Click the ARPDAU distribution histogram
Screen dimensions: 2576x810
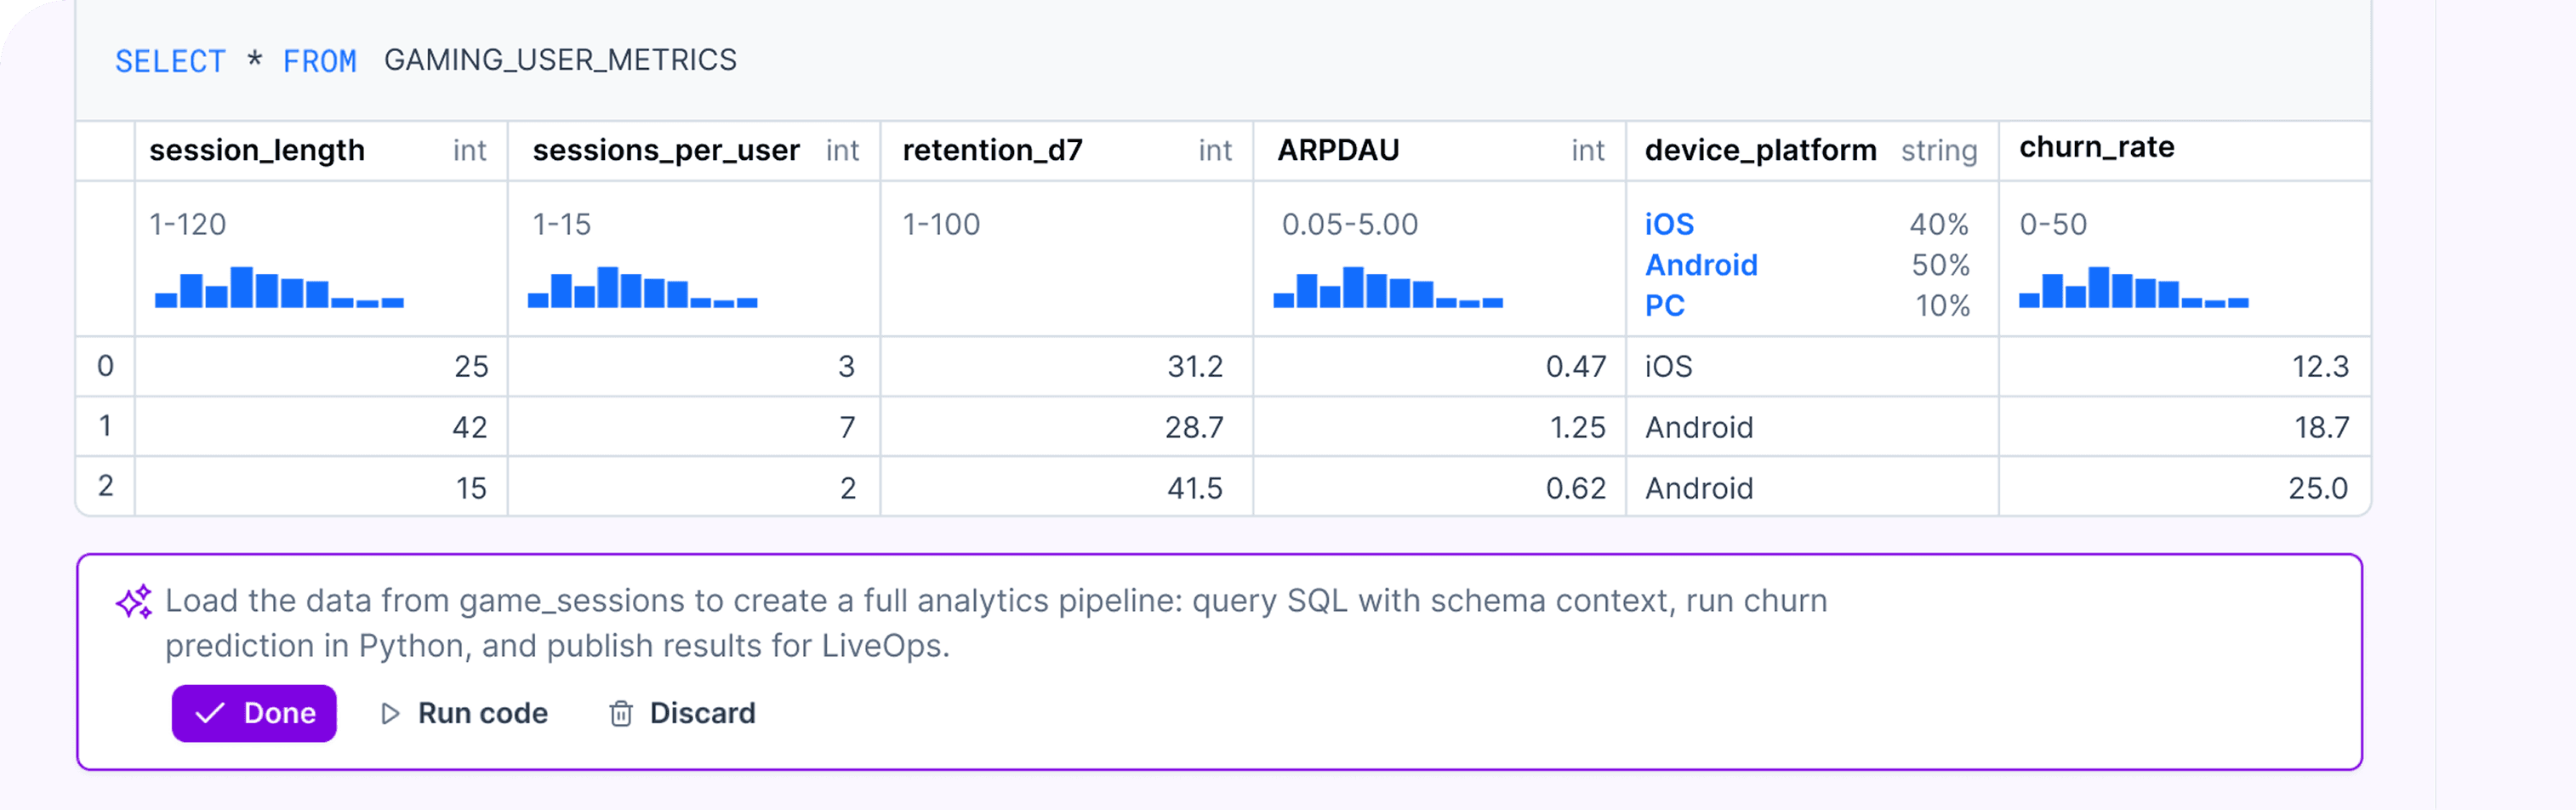(x=1390, y=292)
